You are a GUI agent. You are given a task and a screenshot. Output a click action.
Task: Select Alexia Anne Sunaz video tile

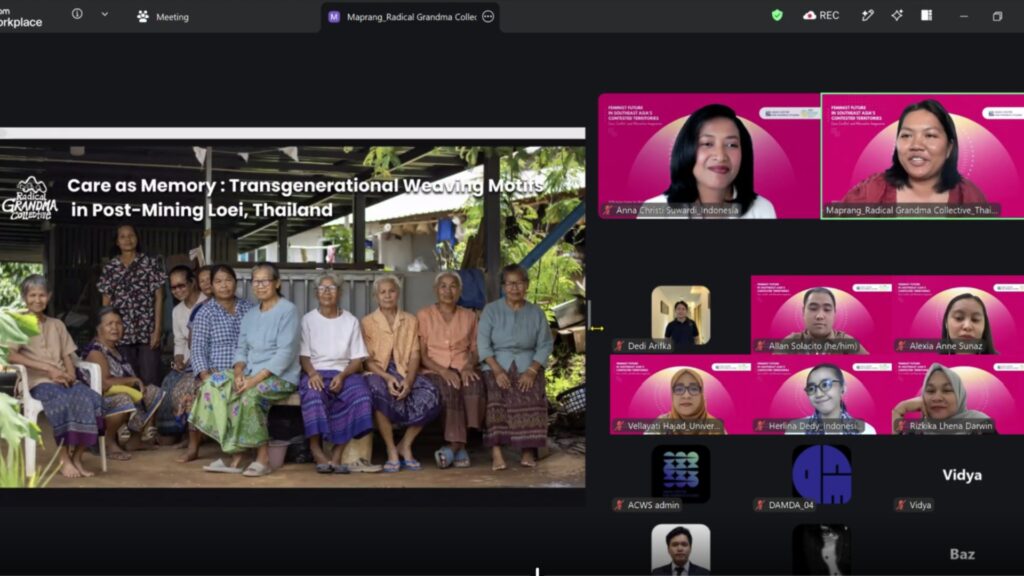958,315
